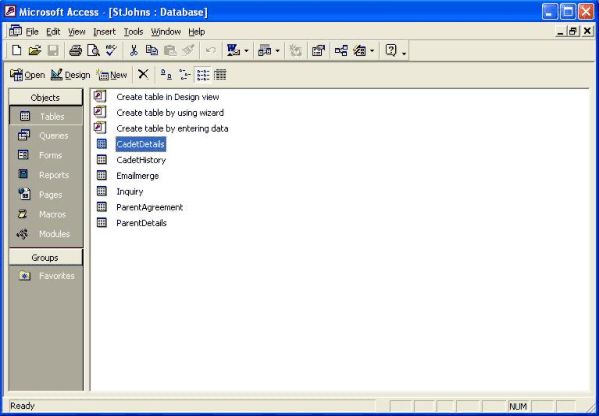Image resolution: width=599 pixels, height=416 pixels.
Task: Expand the New Object dropdown arrow
Action: pos(372,51)
